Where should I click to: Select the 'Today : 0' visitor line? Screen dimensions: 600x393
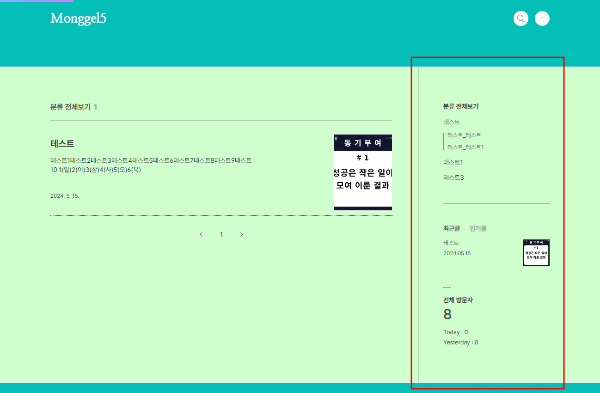coord(455,332)
